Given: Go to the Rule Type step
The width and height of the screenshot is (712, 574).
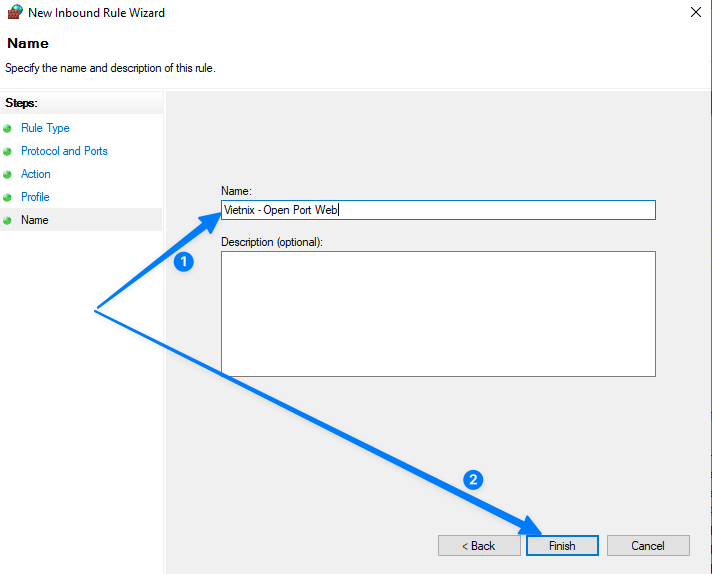Looking at the screenshot, I should (x=45, y=128).
